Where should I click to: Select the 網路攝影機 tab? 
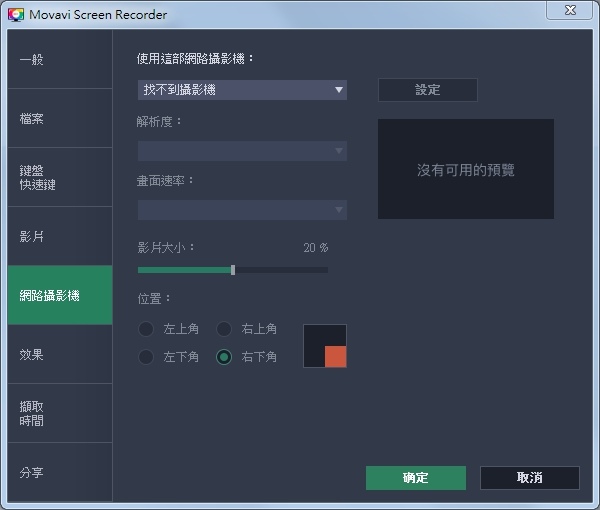click(x=60, y=295)
